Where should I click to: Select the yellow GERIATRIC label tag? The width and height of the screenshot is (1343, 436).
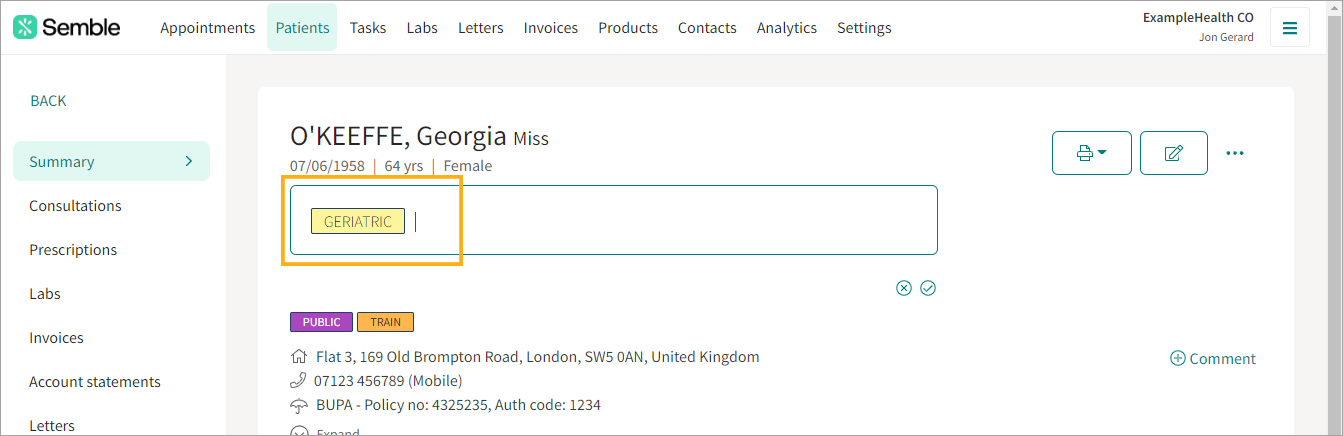tap(358, 222)
